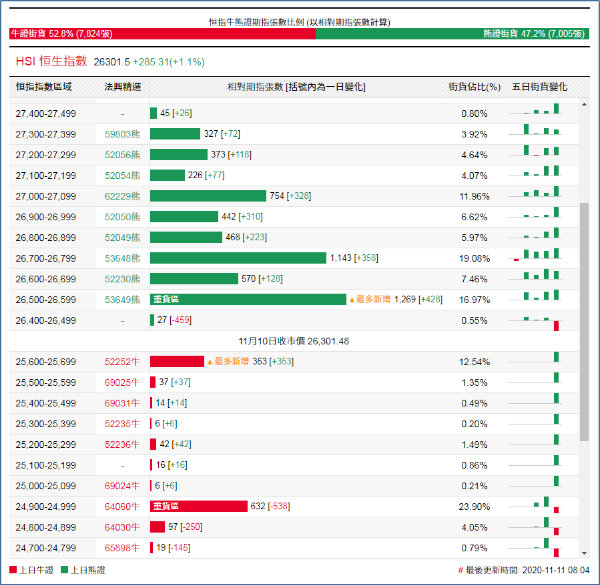
Task: Click the red 牛證街貨 52.8% ratio bar
Action: tap(163, 34)
